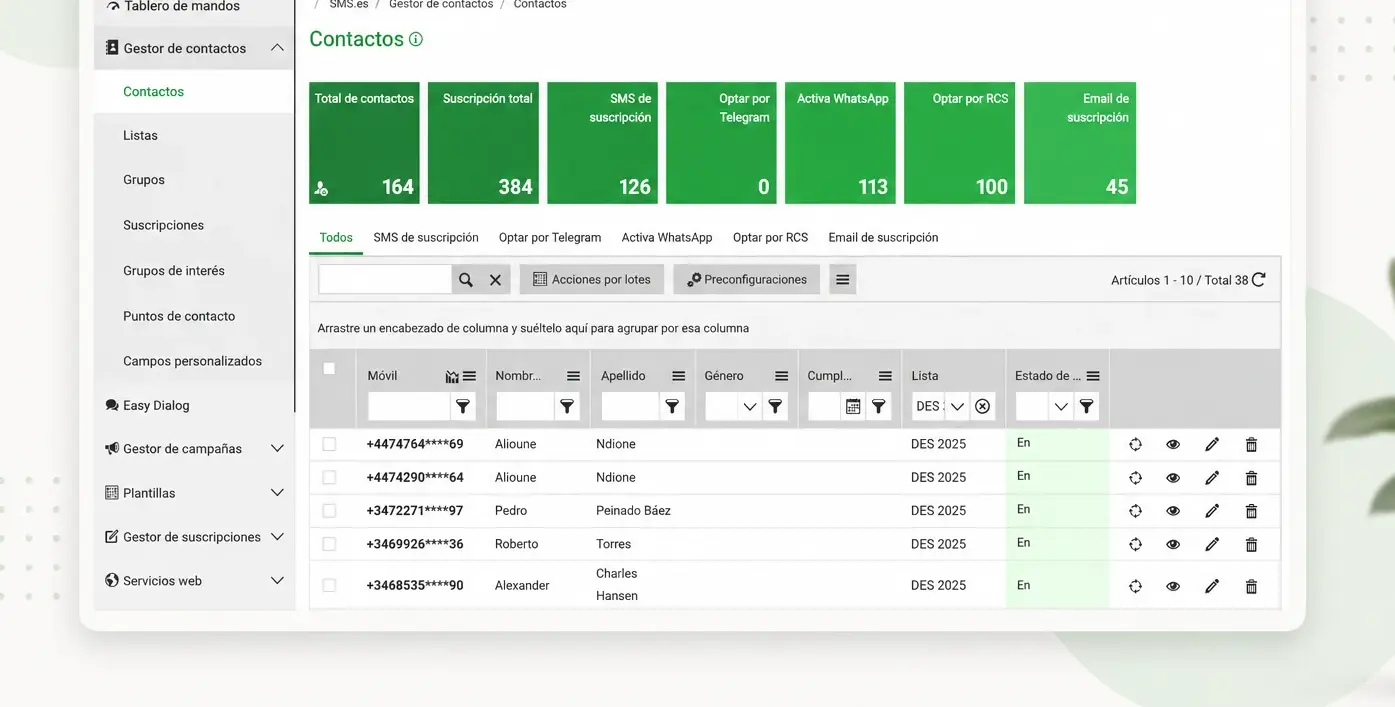Check the box for Alexander's row
Viewport: 1395px width, 707px height.
(x=329, y=585)
